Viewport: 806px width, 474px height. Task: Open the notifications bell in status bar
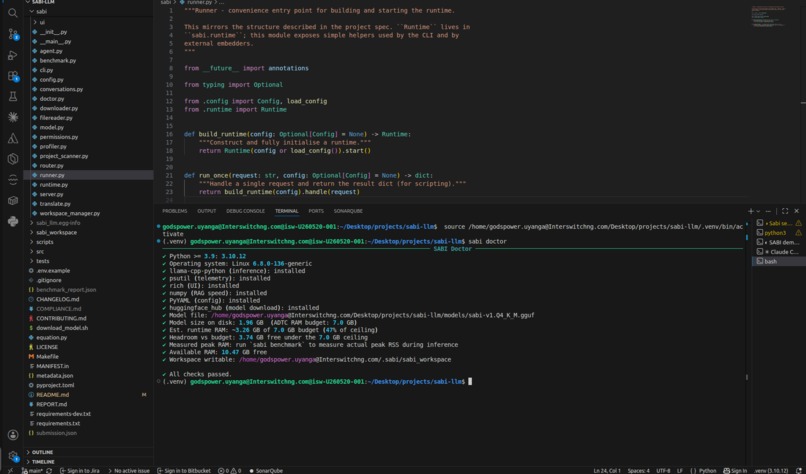pos(799,470)
